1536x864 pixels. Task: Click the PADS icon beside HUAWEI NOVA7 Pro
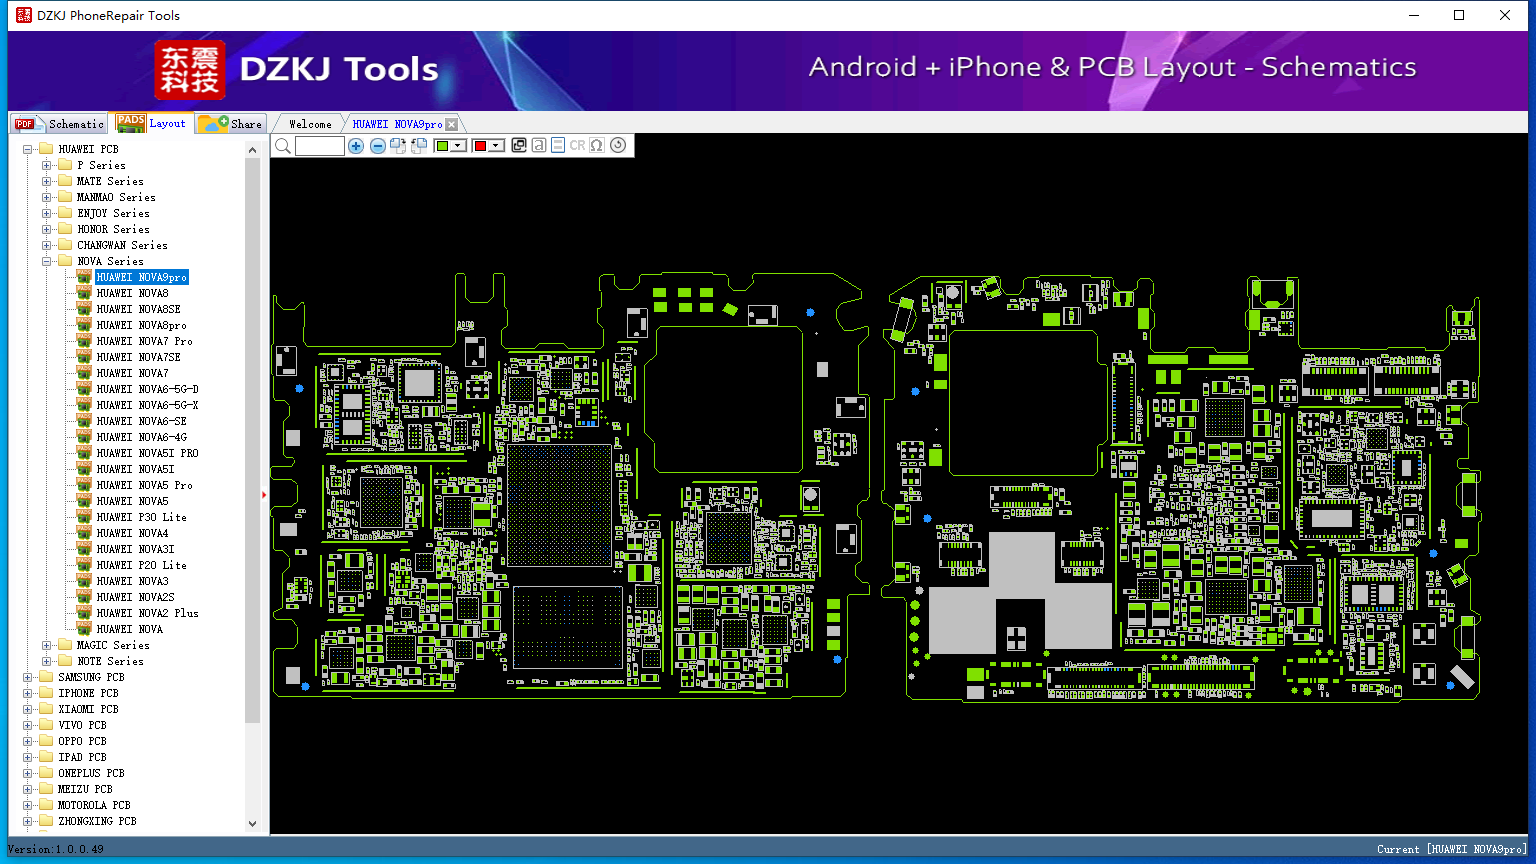point(84,341)
